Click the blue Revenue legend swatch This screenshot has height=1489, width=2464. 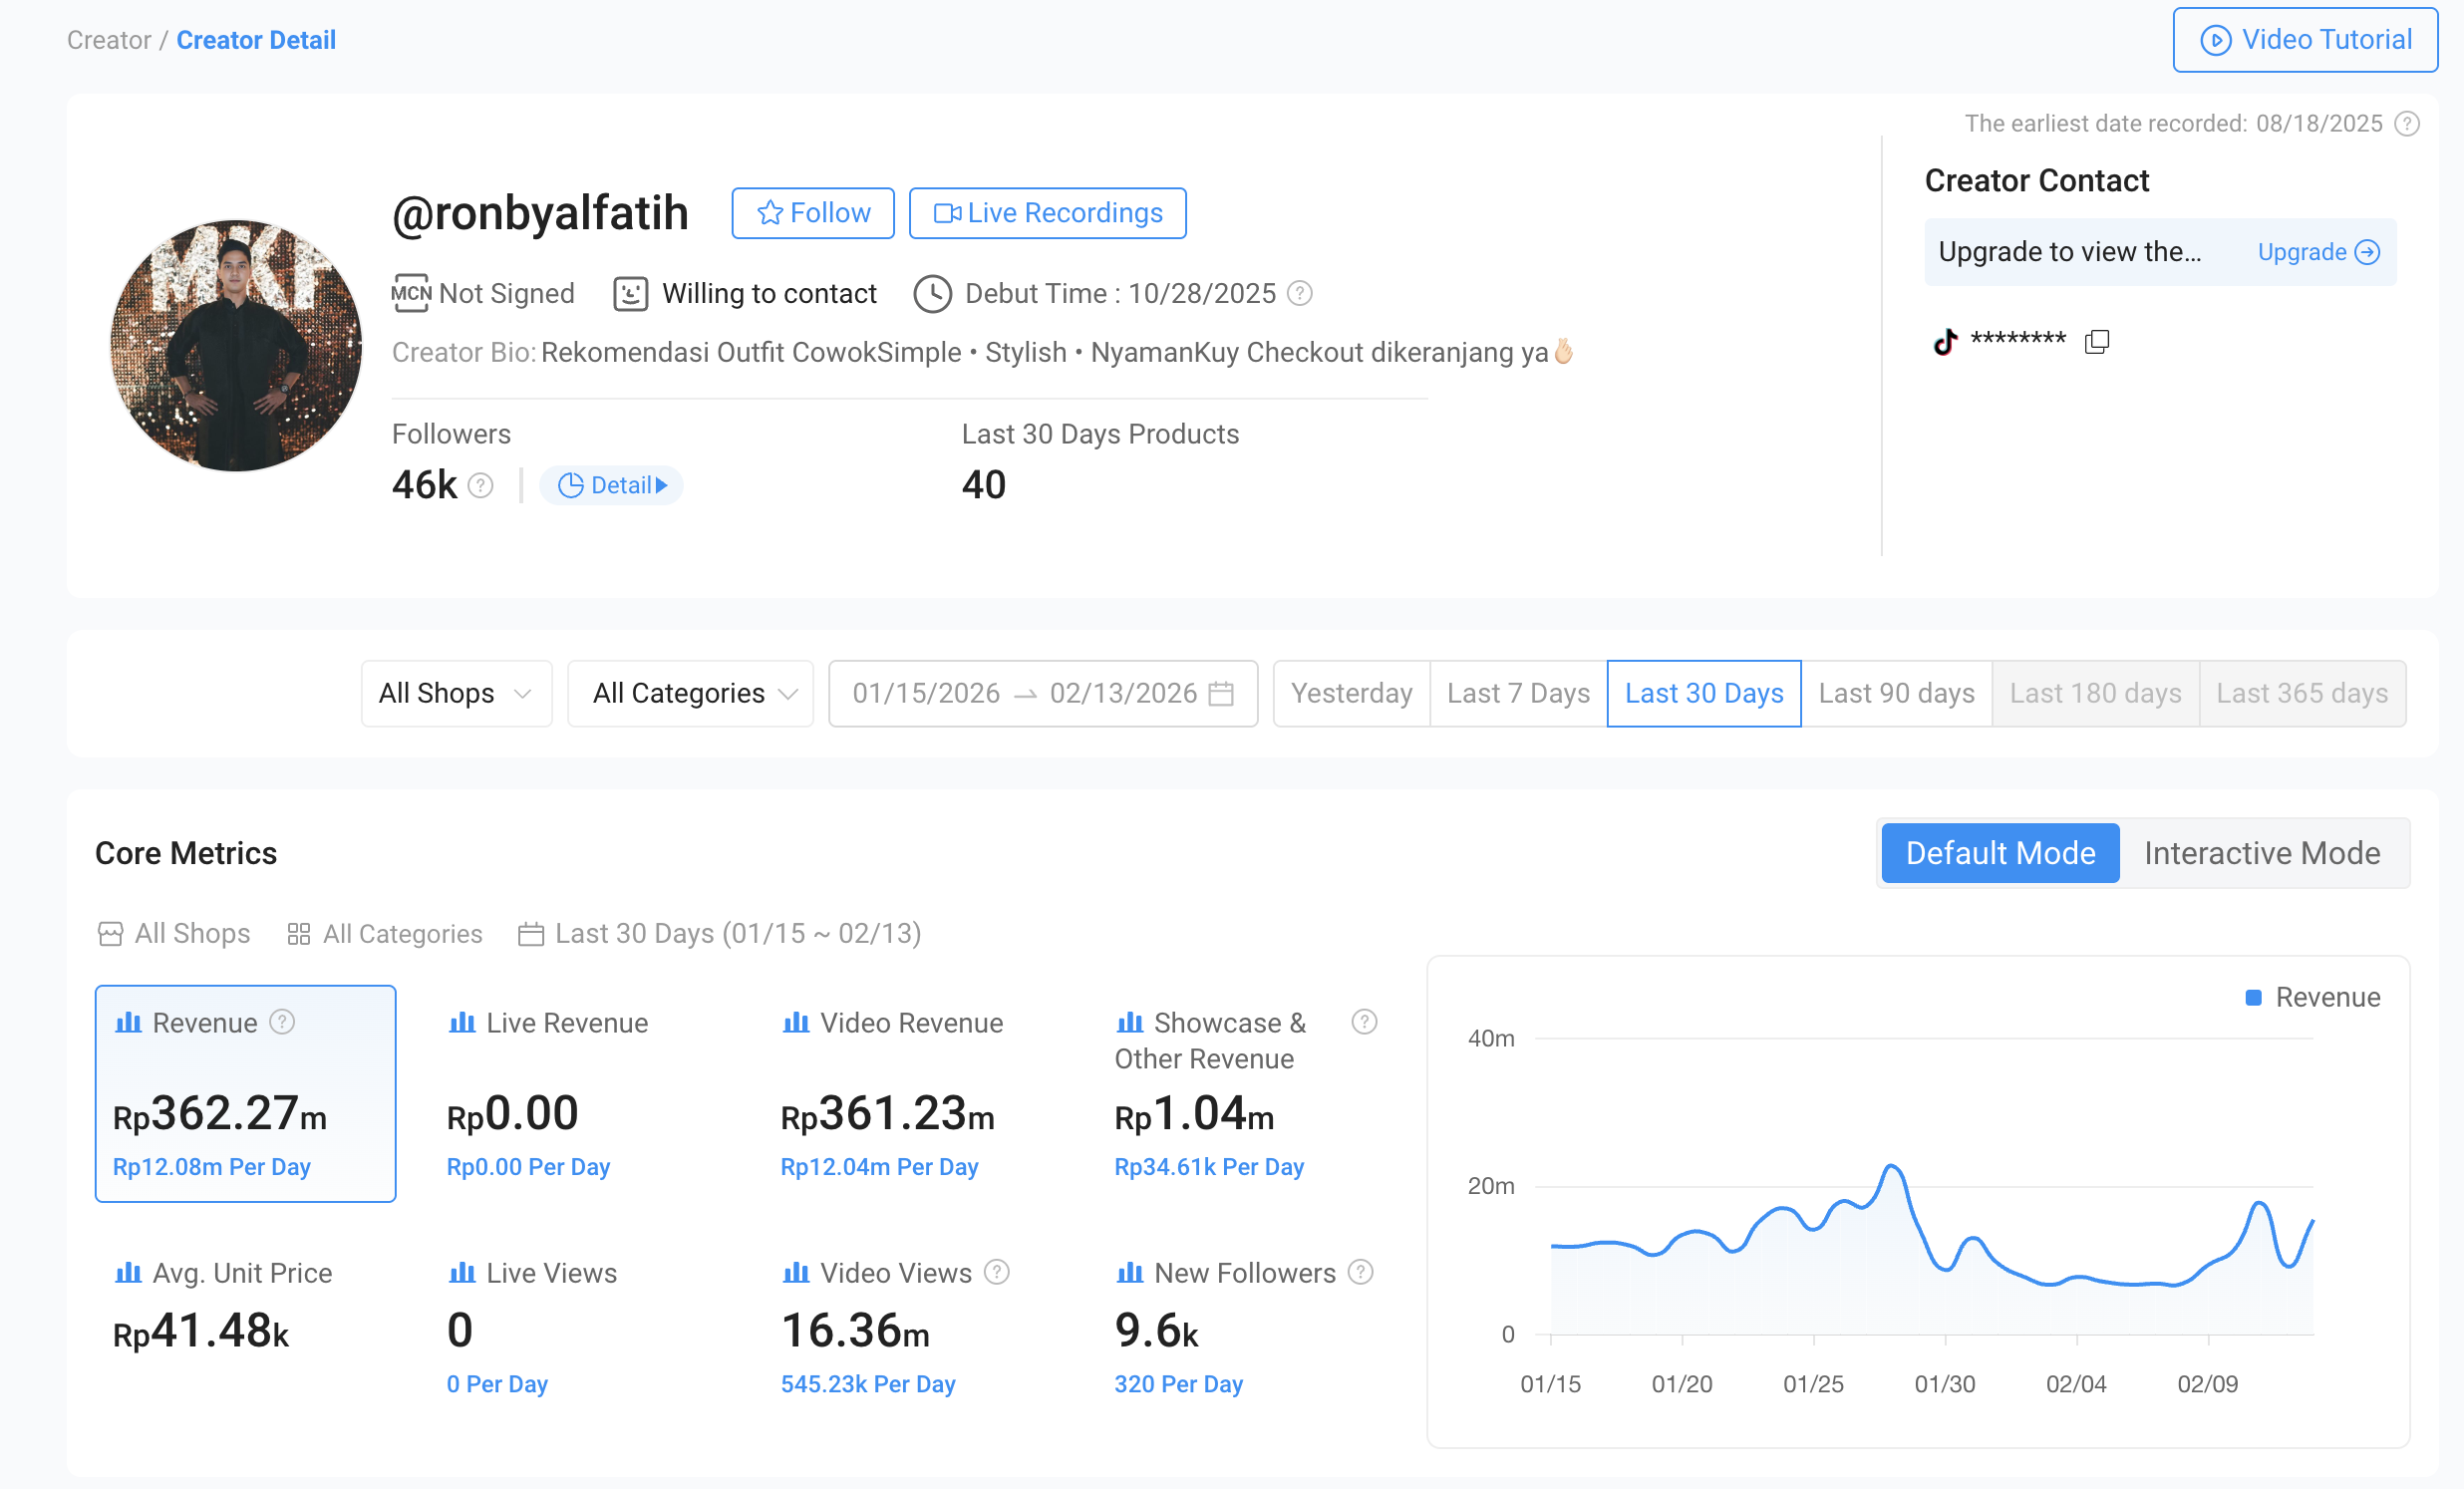(x=2253, y=996)
